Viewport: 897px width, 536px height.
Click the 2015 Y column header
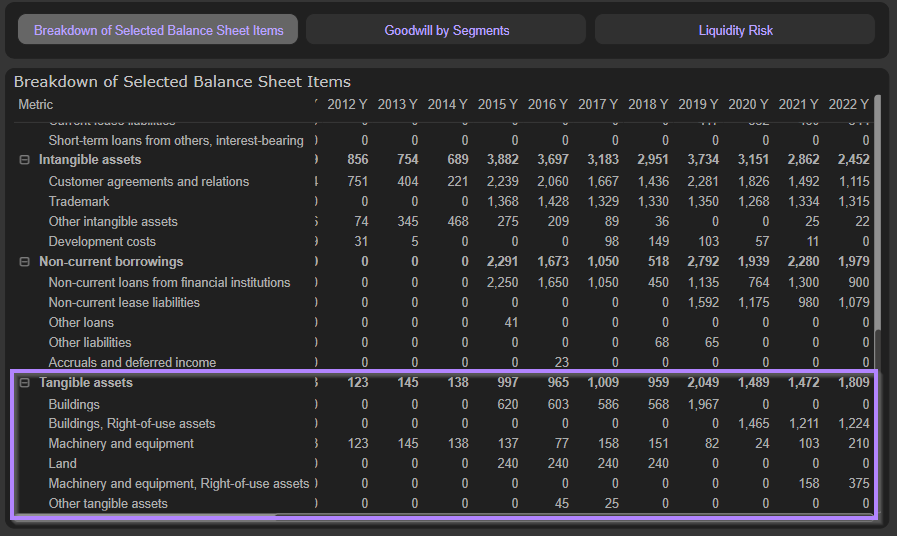[x=497, y=105]
